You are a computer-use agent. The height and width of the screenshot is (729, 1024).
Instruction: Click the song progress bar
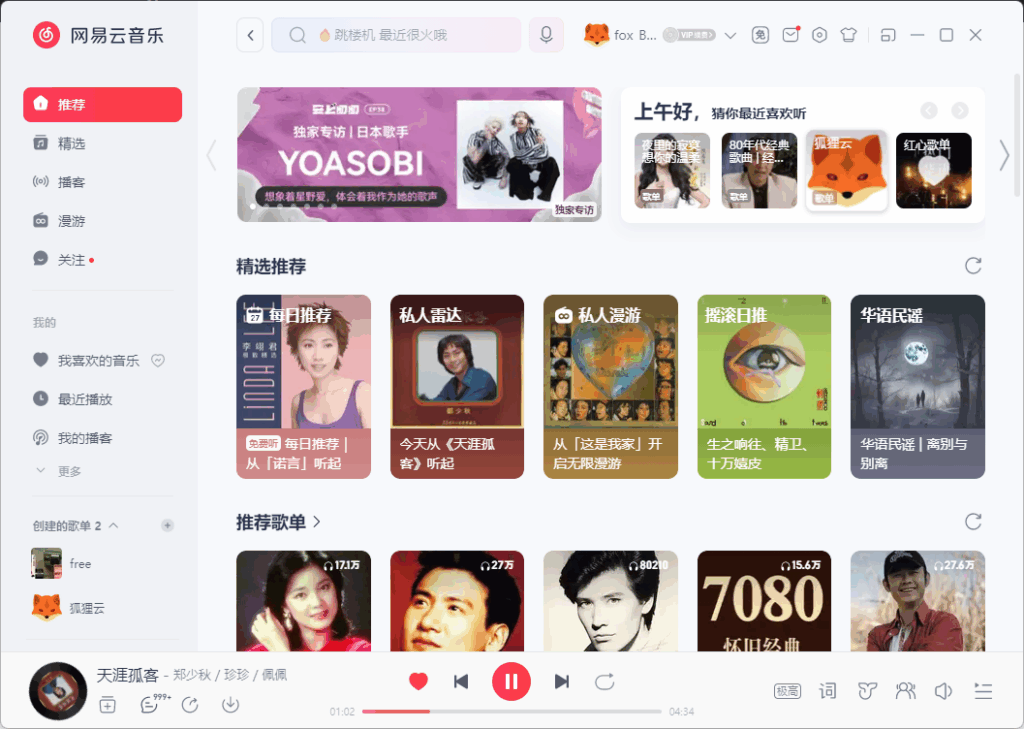511,711
